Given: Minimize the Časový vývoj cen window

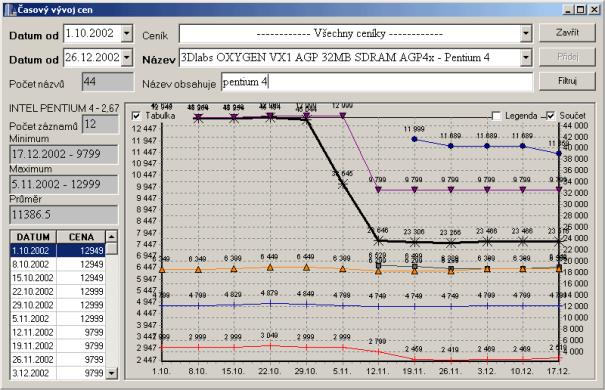Looking at the screenshot, I should (567, 10).
